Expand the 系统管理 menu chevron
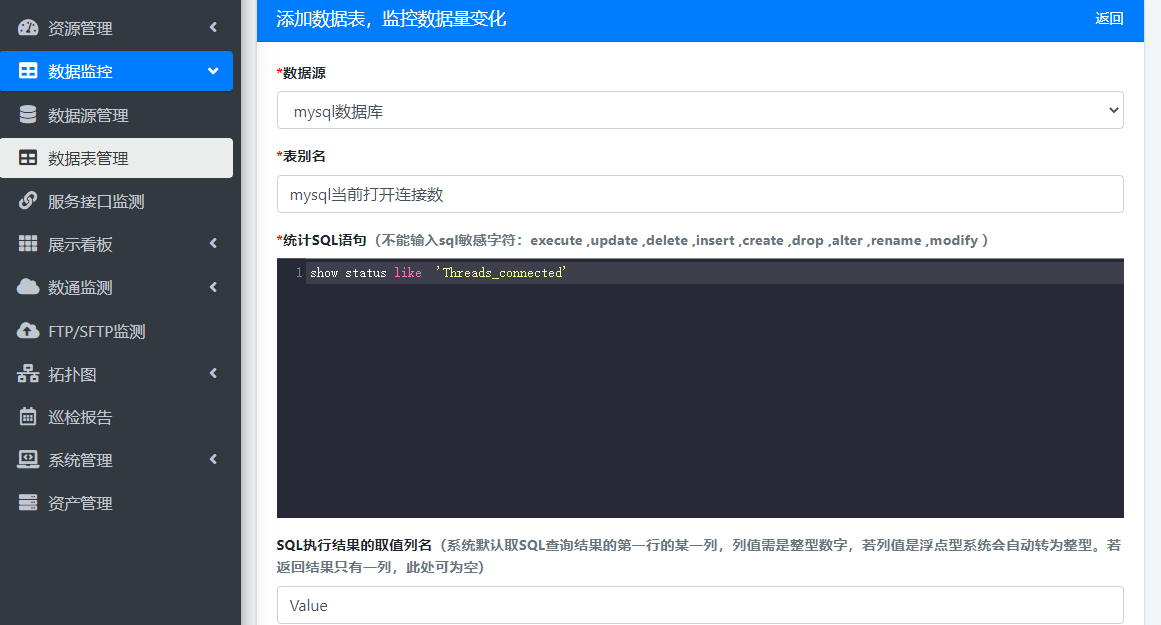The height and width of the screenshot is (625, 1161). tap(213, 459)
